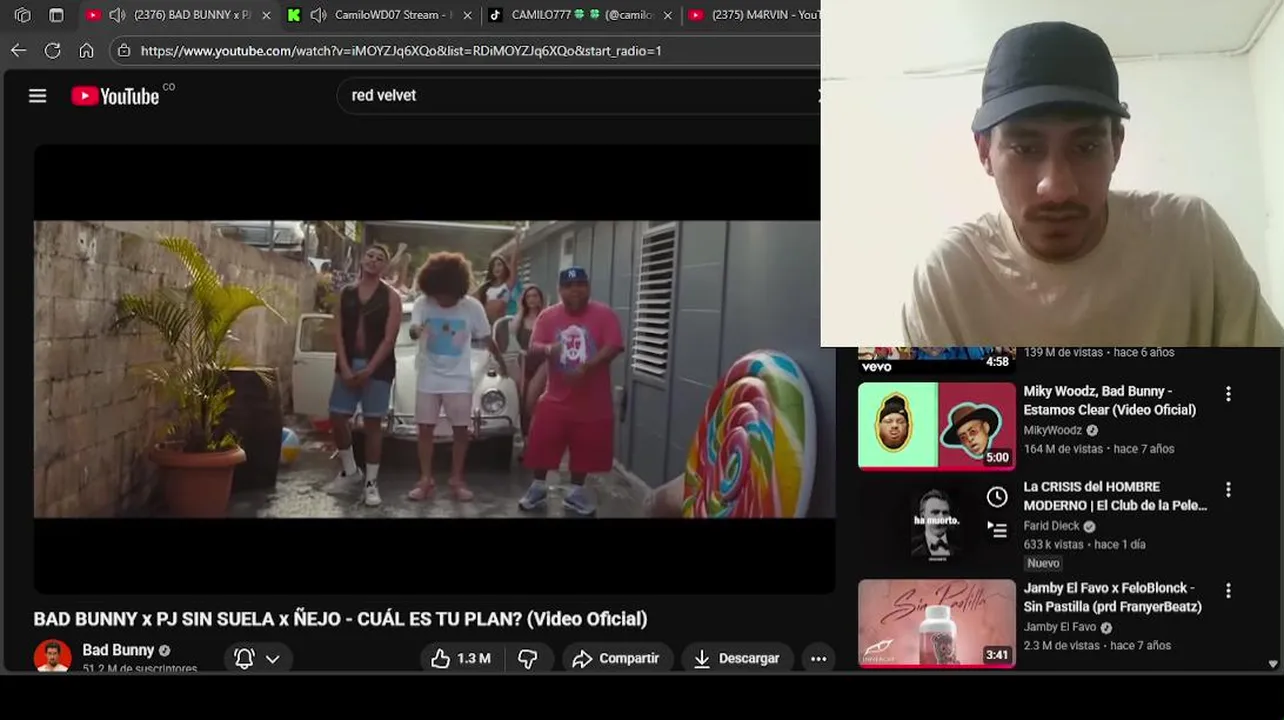This screenshot has height=720, width=1284.
Task: View site information lock icon
Action: coord(124,50)
